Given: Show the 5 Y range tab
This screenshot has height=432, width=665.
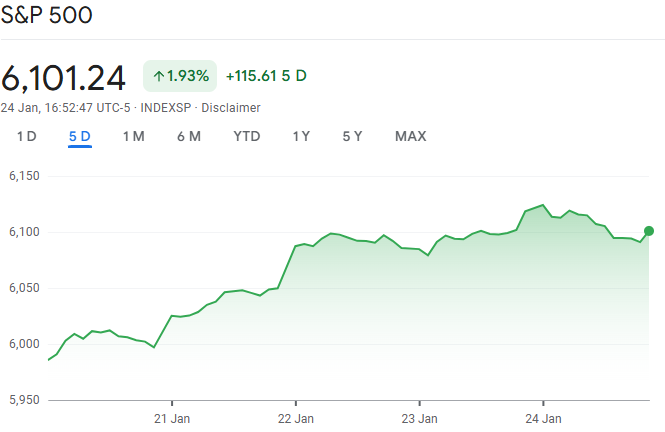Looking at the screenshot, I should point(352,137).
